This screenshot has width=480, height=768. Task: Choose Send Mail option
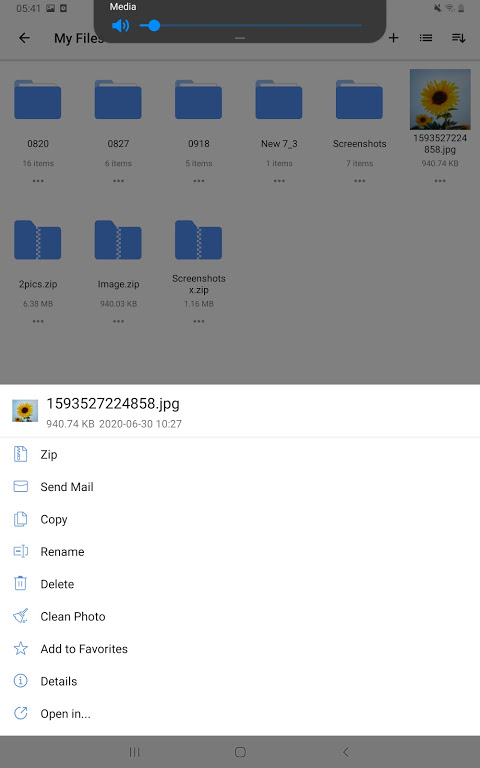(x=240, y=487)
